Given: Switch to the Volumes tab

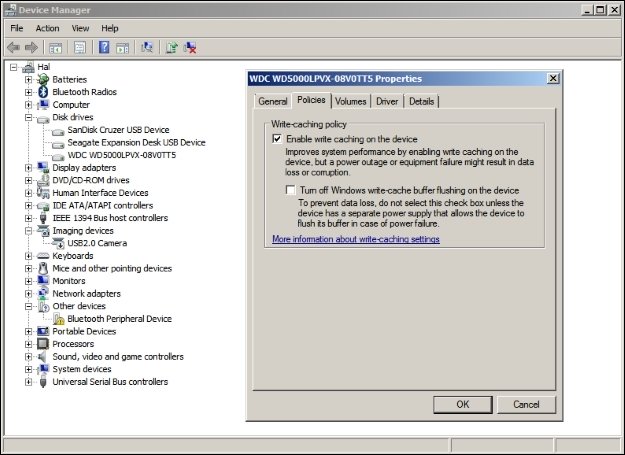Looking at the screenshot, I should pyautogui.click(x=350, y=101).
